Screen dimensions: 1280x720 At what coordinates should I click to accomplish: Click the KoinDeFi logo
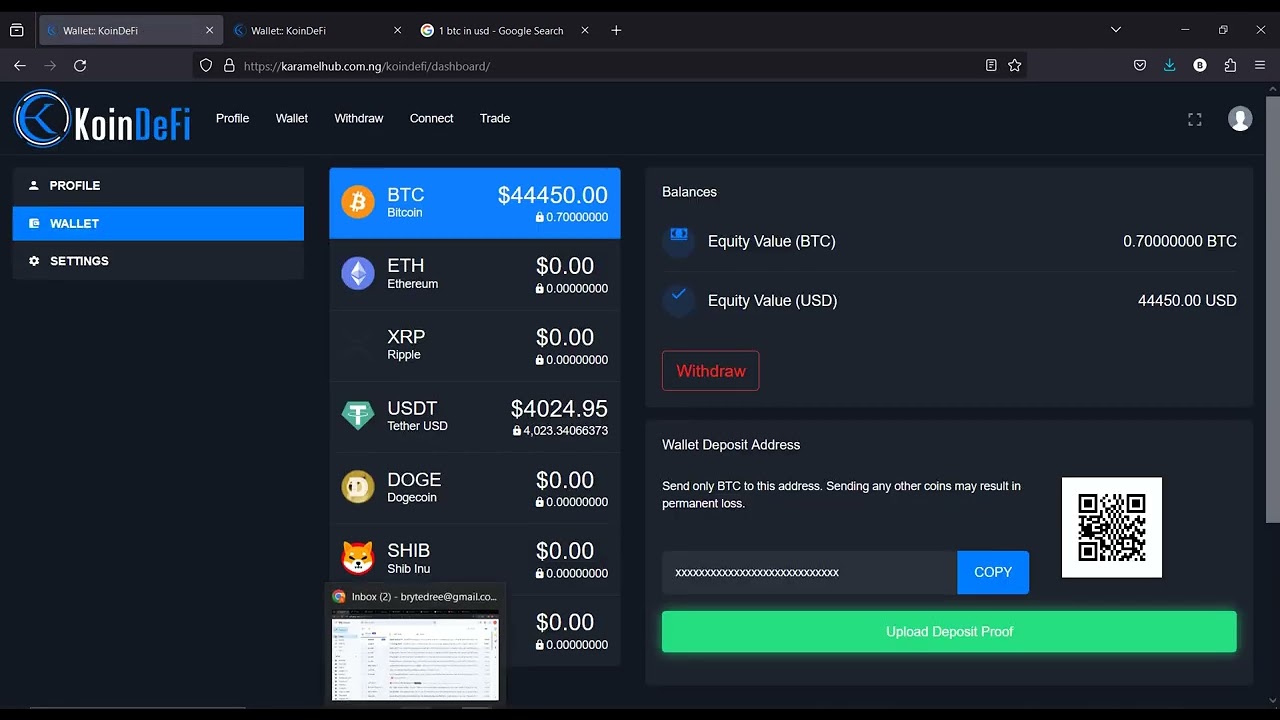tap(102, 118)
